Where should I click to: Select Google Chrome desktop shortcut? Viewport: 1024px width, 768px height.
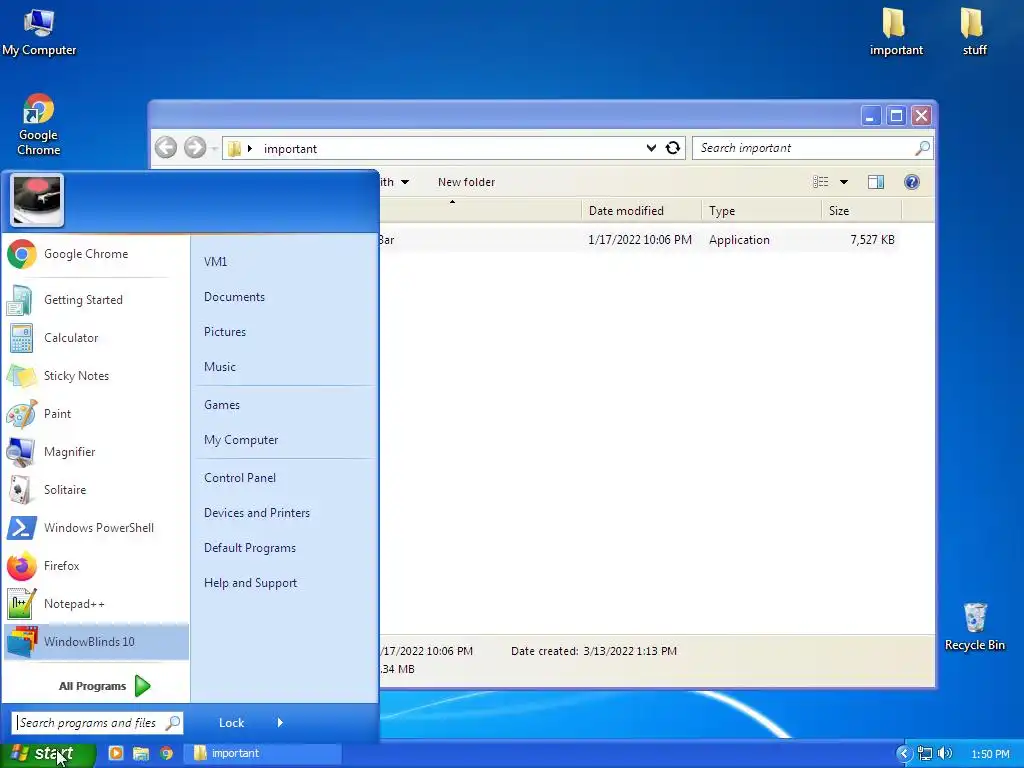pos(39,125)
